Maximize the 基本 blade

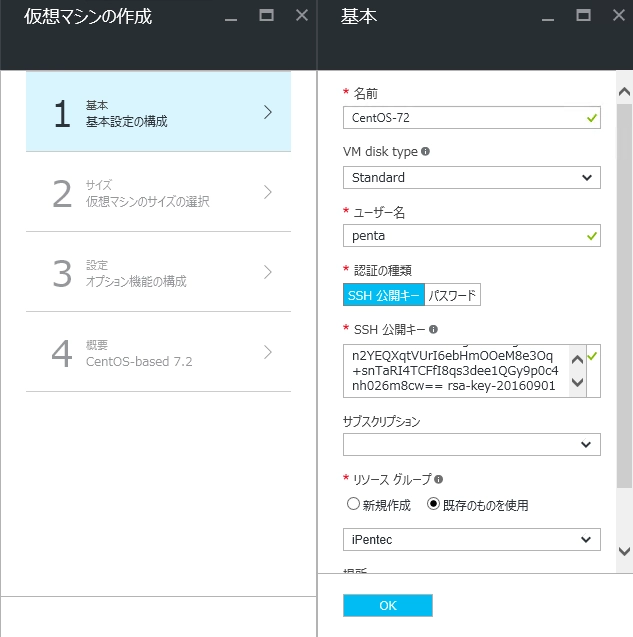(x=583, y=15)
